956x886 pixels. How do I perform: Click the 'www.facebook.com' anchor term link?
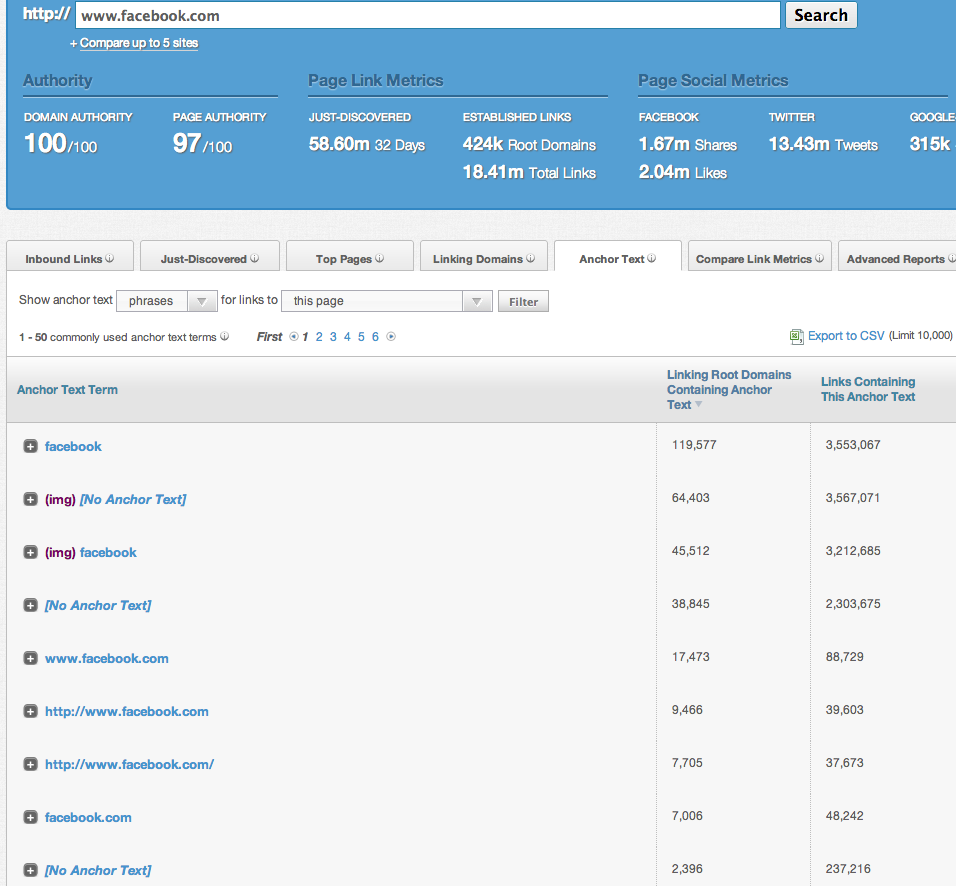coord(107,659)
